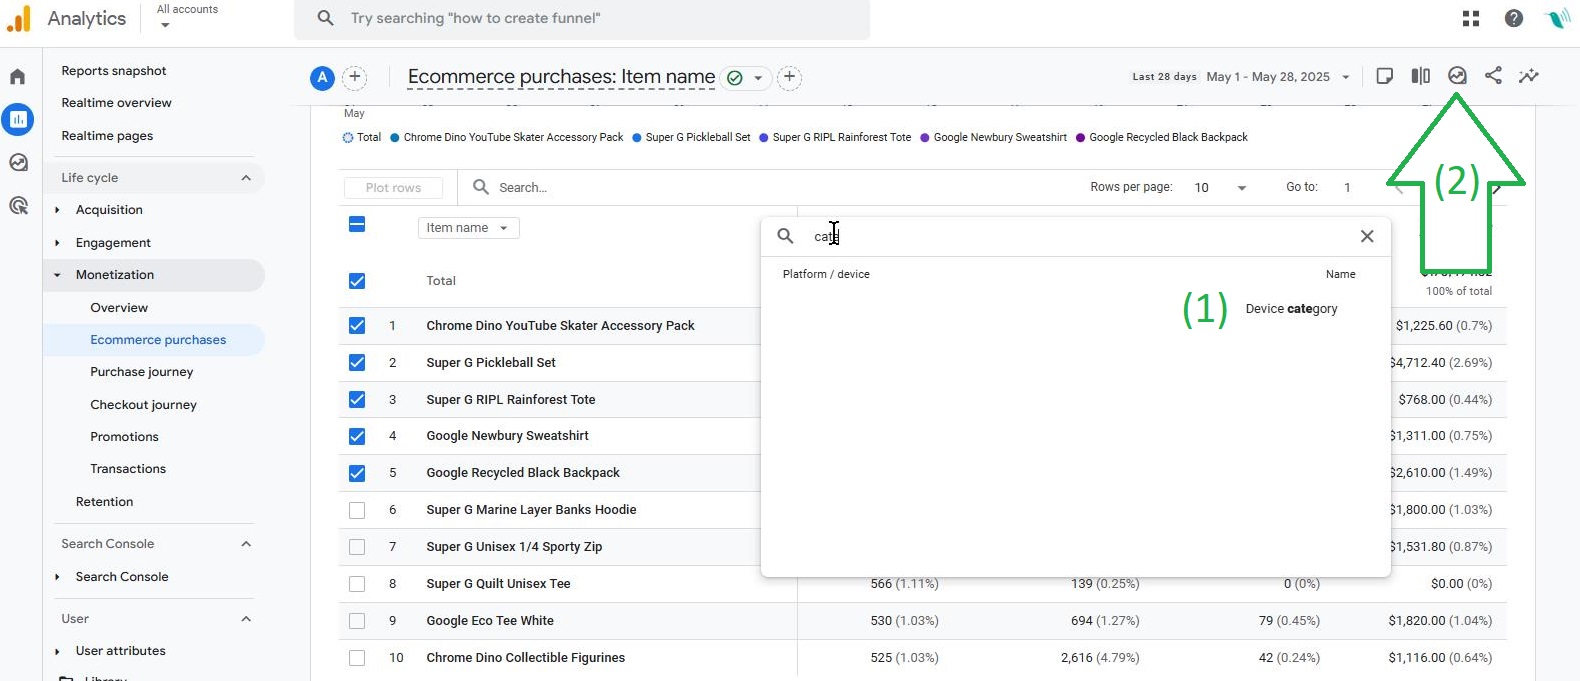Screen dimensions: 1580x681
Task: Open the Reports section icon
Action: (x=18, y=120)
